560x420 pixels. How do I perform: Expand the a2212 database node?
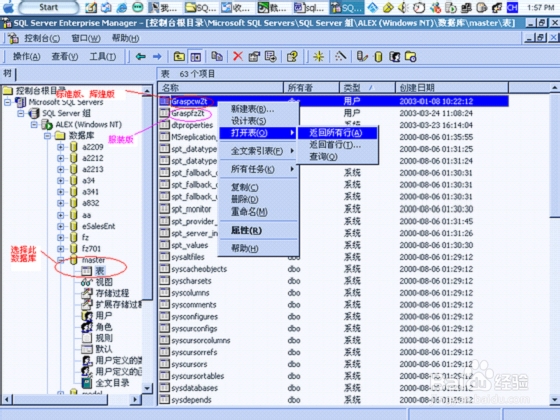tap(60, 158)
